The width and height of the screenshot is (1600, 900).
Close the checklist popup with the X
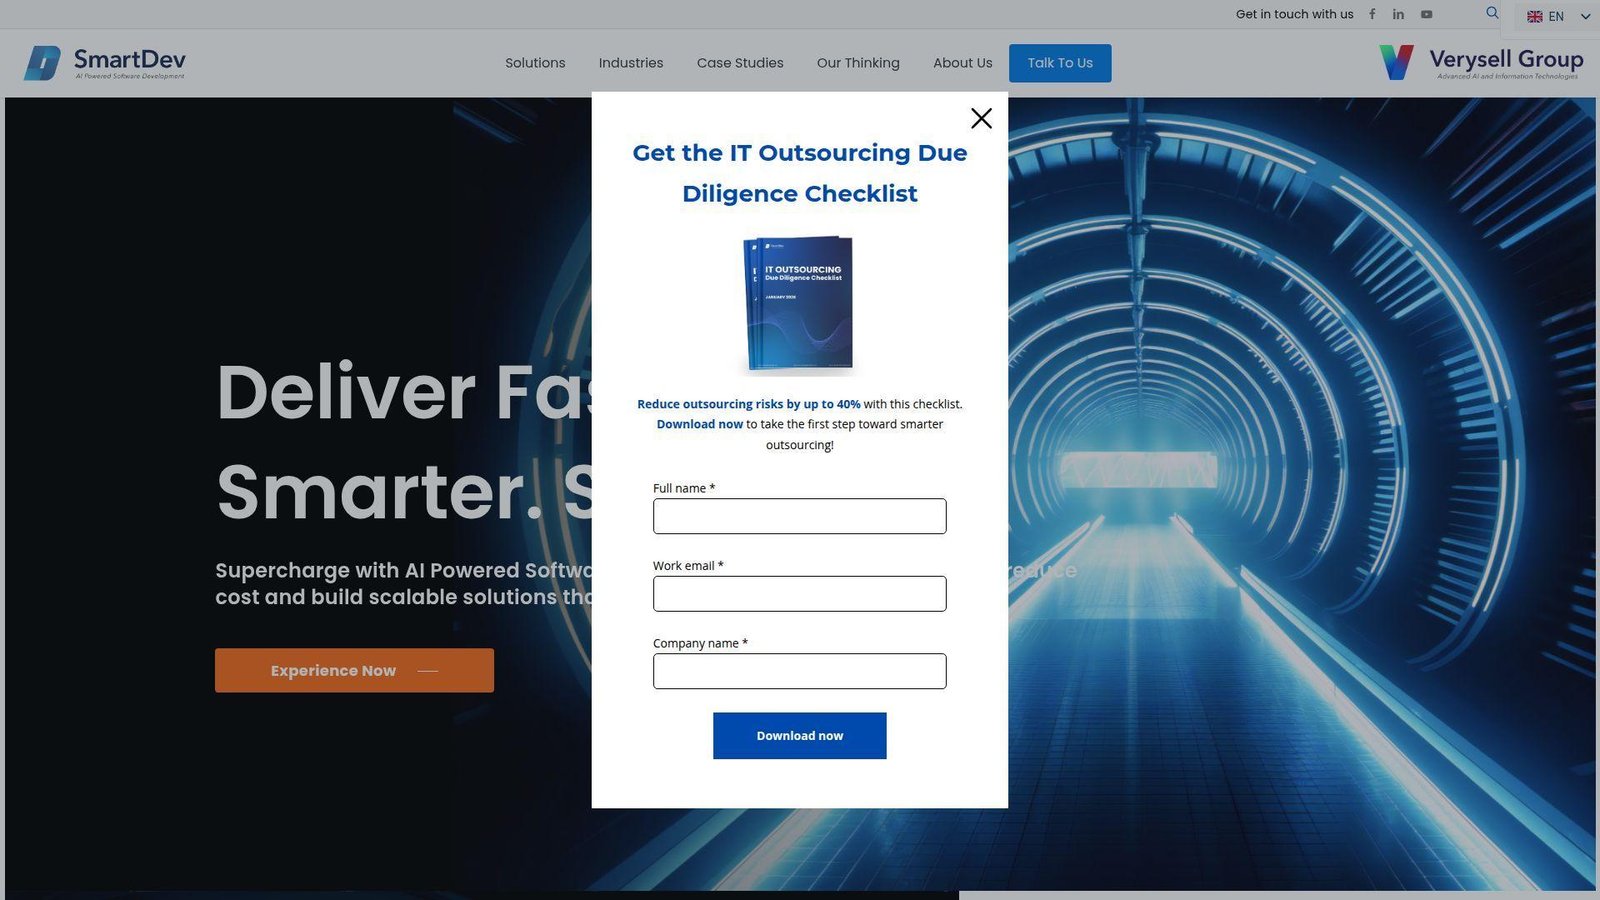981,118
